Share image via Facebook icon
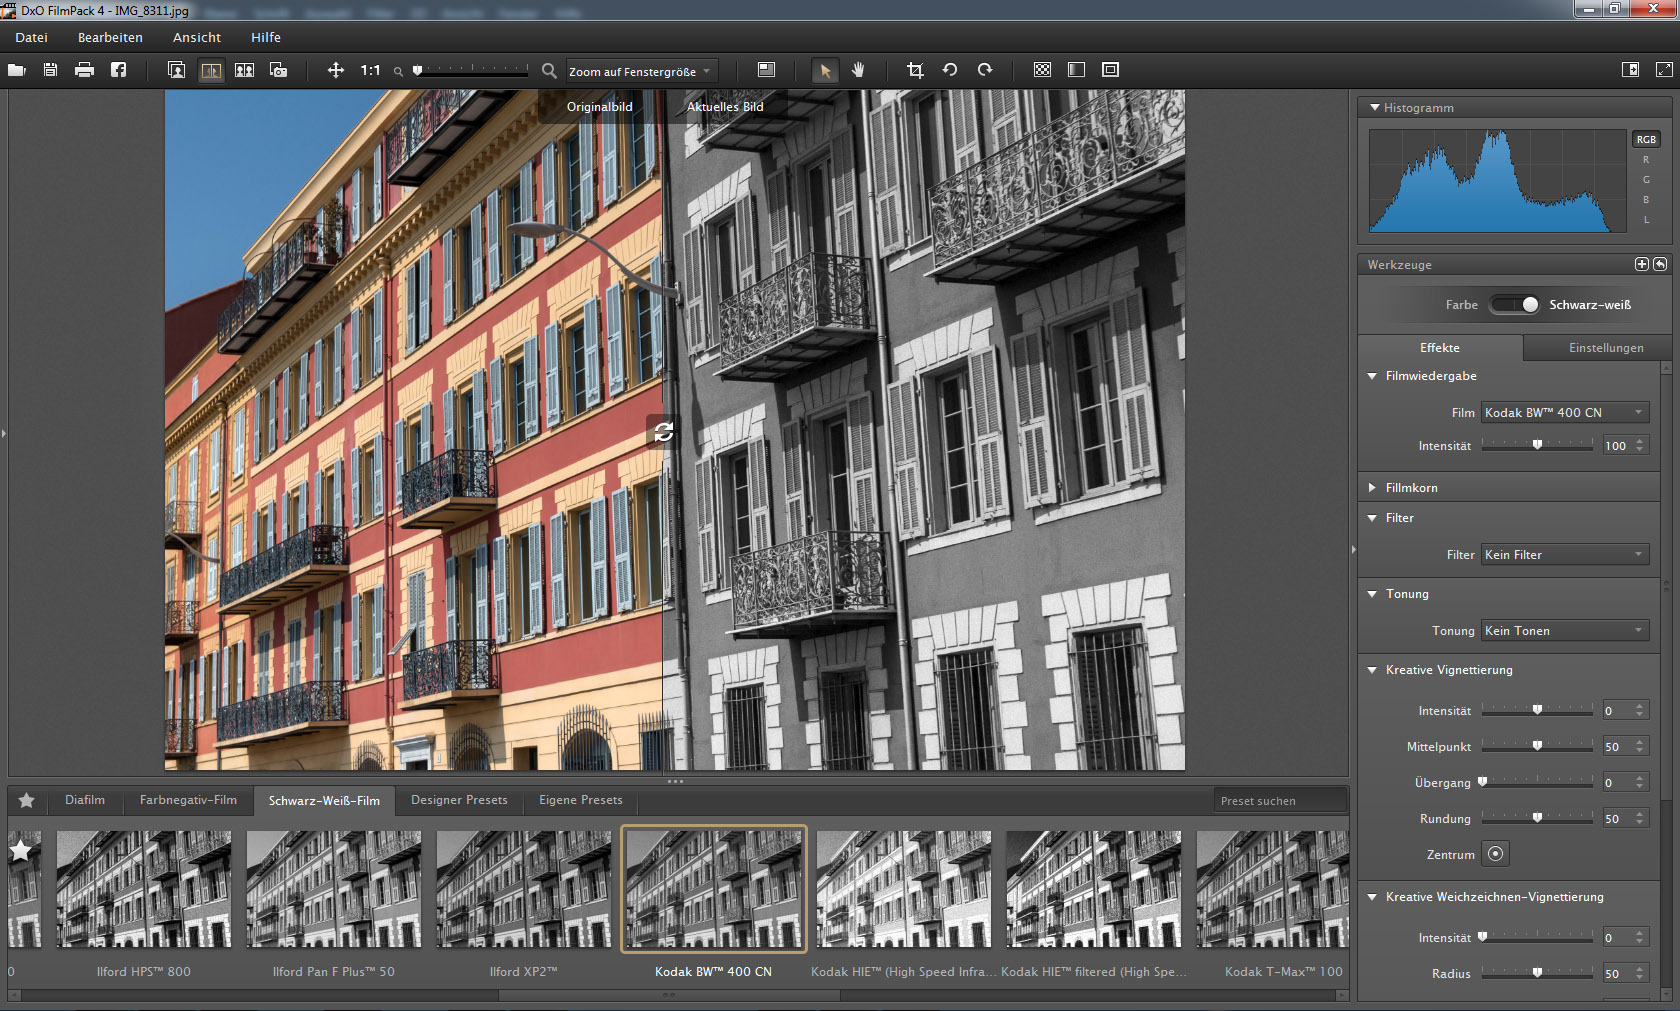Image resolution: width=1680 pixels, height=1011 pixels. pos(118,70)
